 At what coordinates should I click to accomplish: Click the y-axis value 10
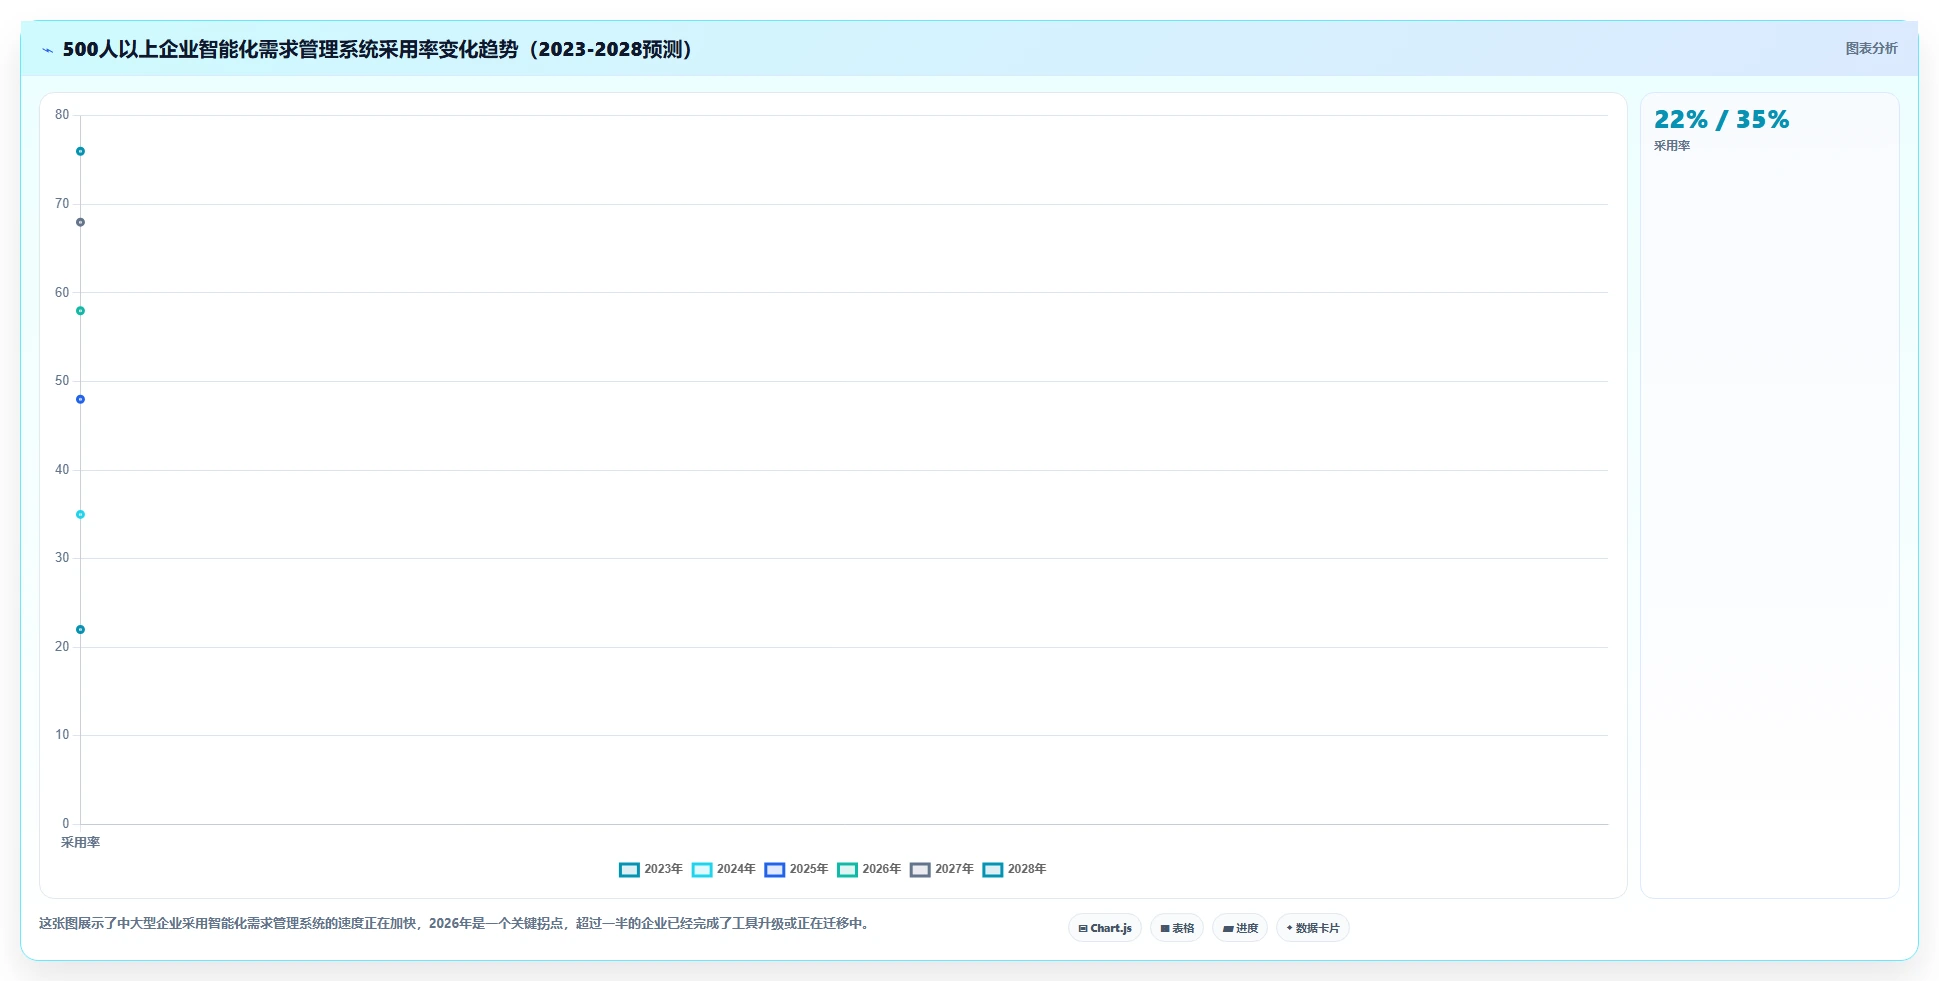62,735
